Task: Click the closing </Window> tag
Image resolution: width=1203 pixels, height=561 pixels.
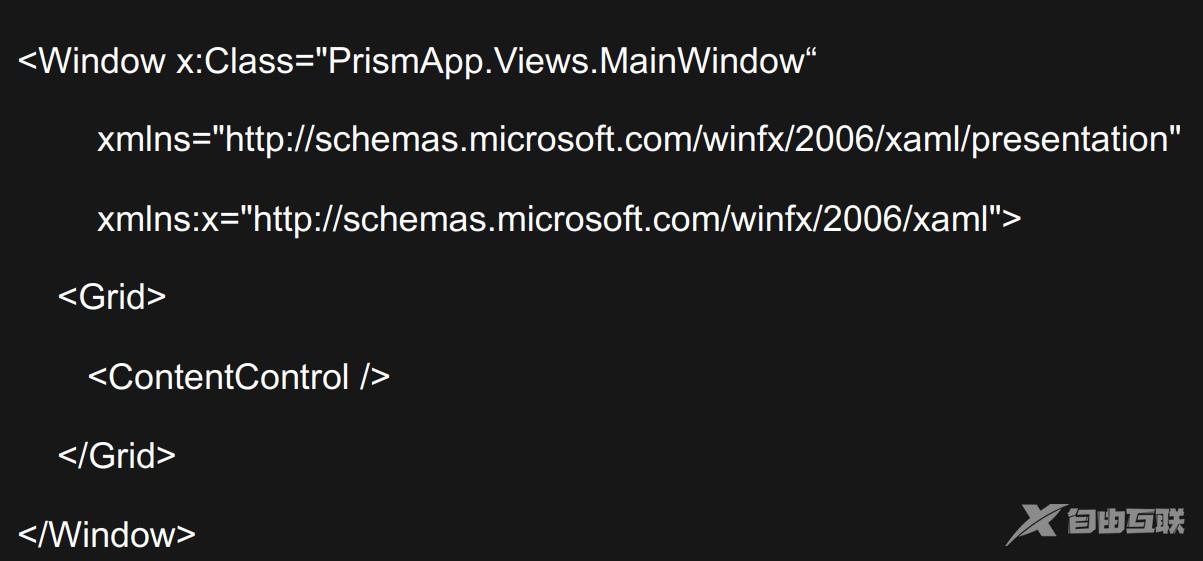Action: tap(107, 534)
